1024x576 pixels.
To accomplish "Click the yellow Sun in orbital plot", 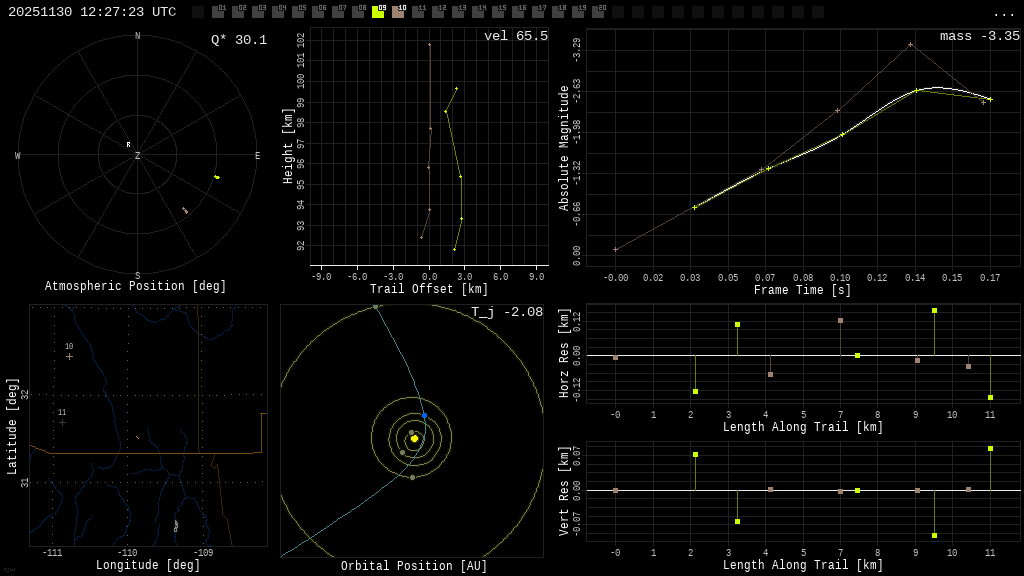I will click(x=414, y=438).
